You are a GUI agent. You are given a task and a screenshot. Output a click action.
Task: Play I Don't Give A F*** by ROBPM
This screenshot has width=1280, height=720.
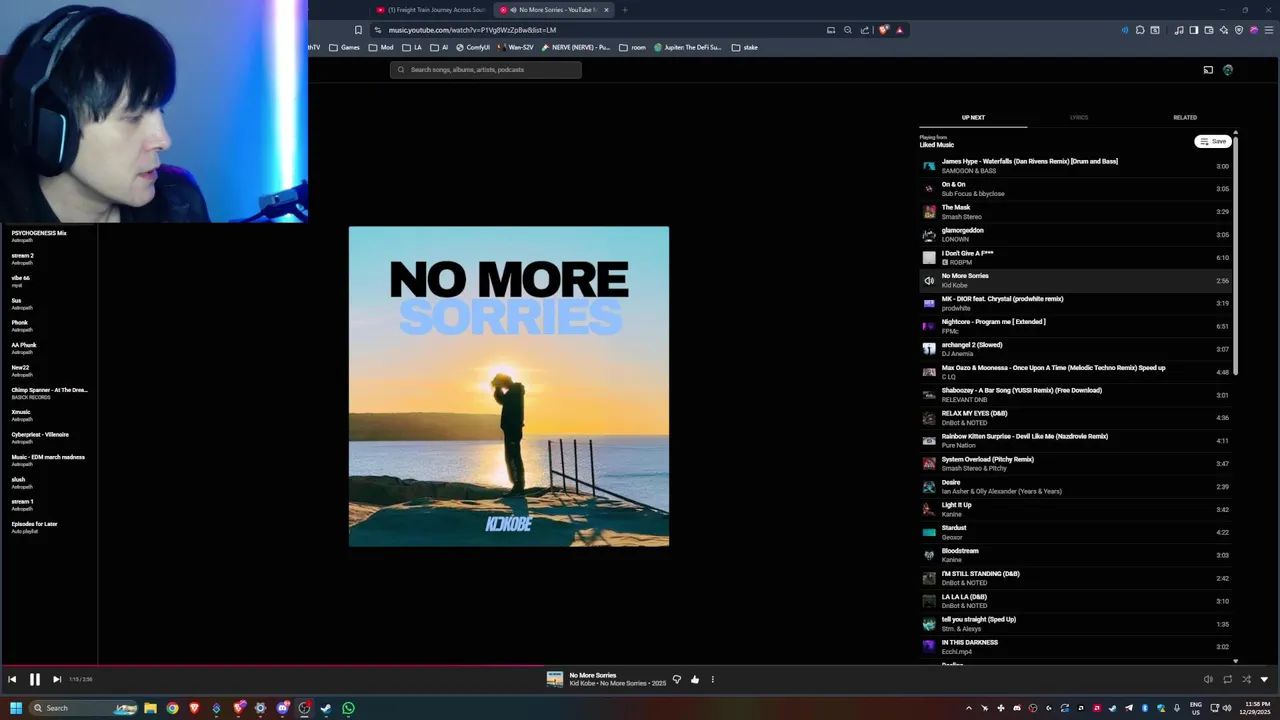[1075, 257]
